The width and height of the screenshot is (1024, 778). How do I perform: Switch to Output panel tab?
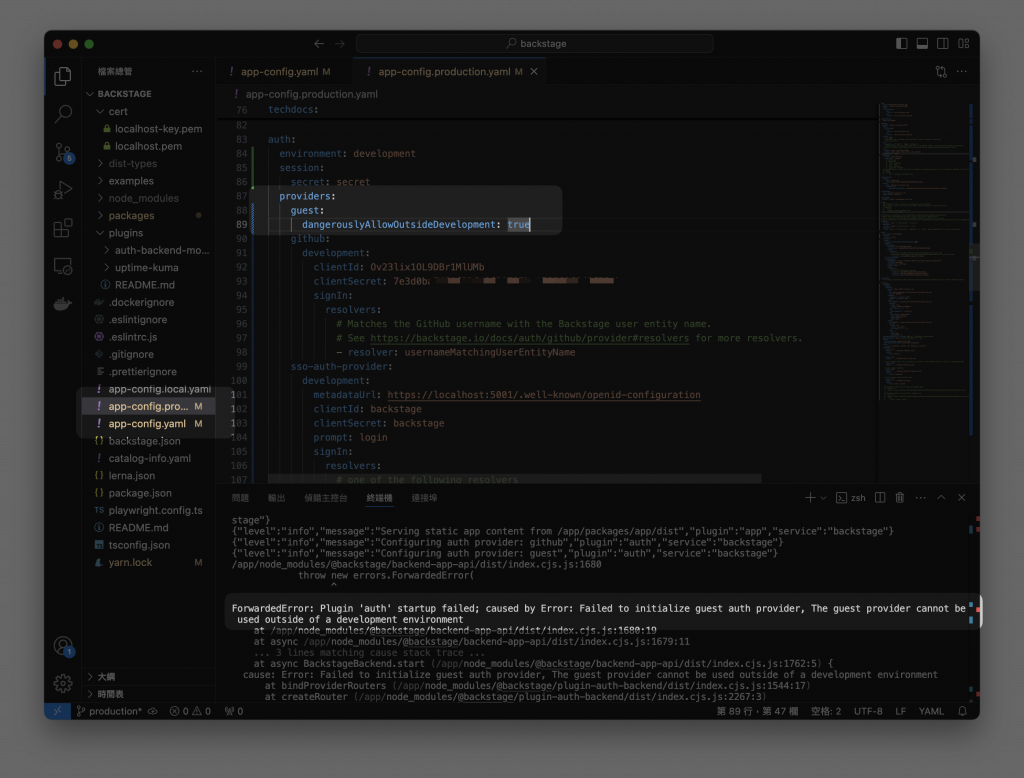point(277,498)
